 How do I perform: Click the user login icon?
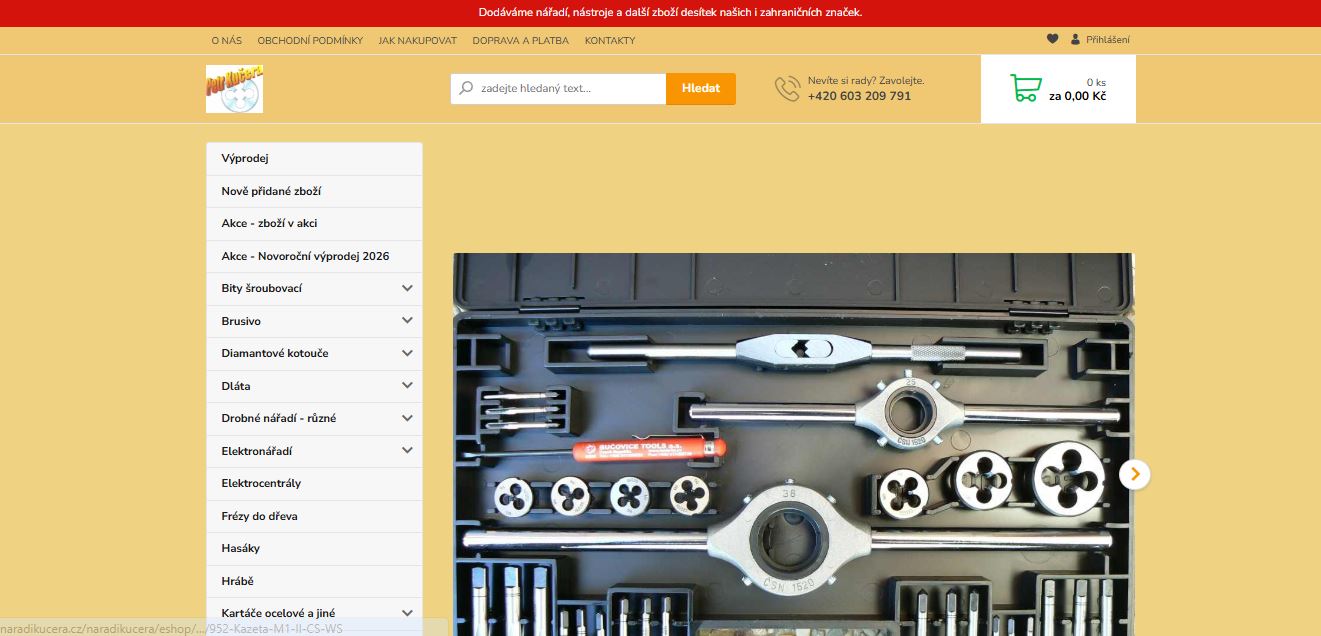coord(1075,40)
